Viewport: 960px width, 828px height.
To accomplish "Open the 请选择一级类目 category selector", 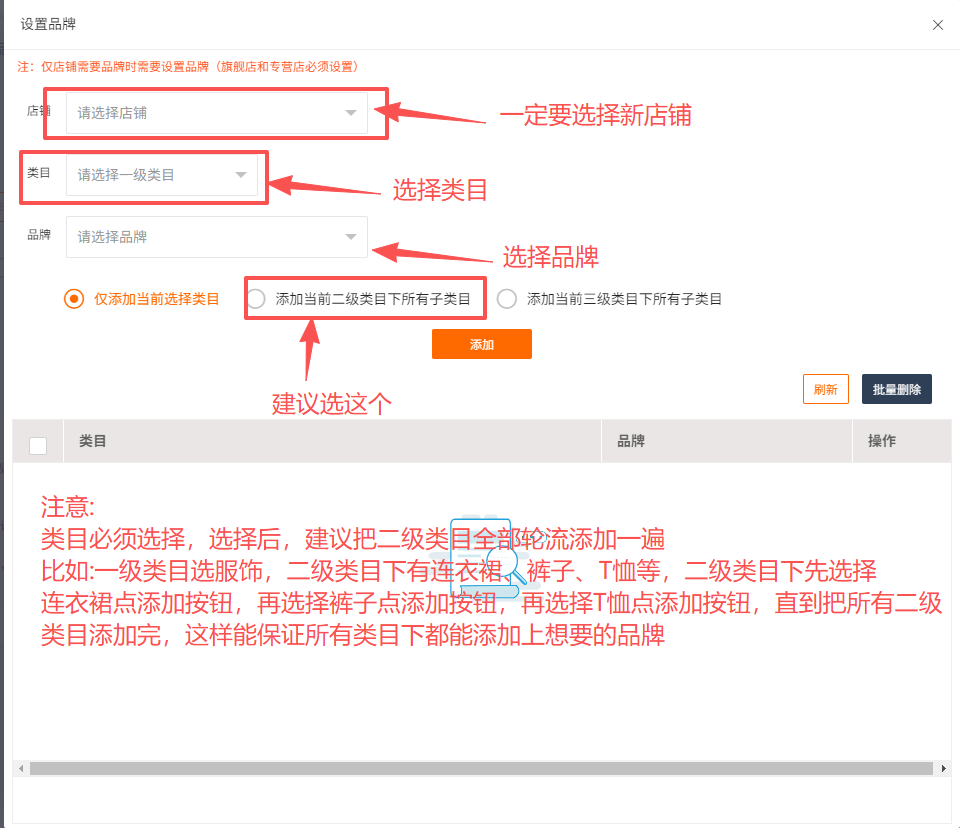I will tap(150, 175).
